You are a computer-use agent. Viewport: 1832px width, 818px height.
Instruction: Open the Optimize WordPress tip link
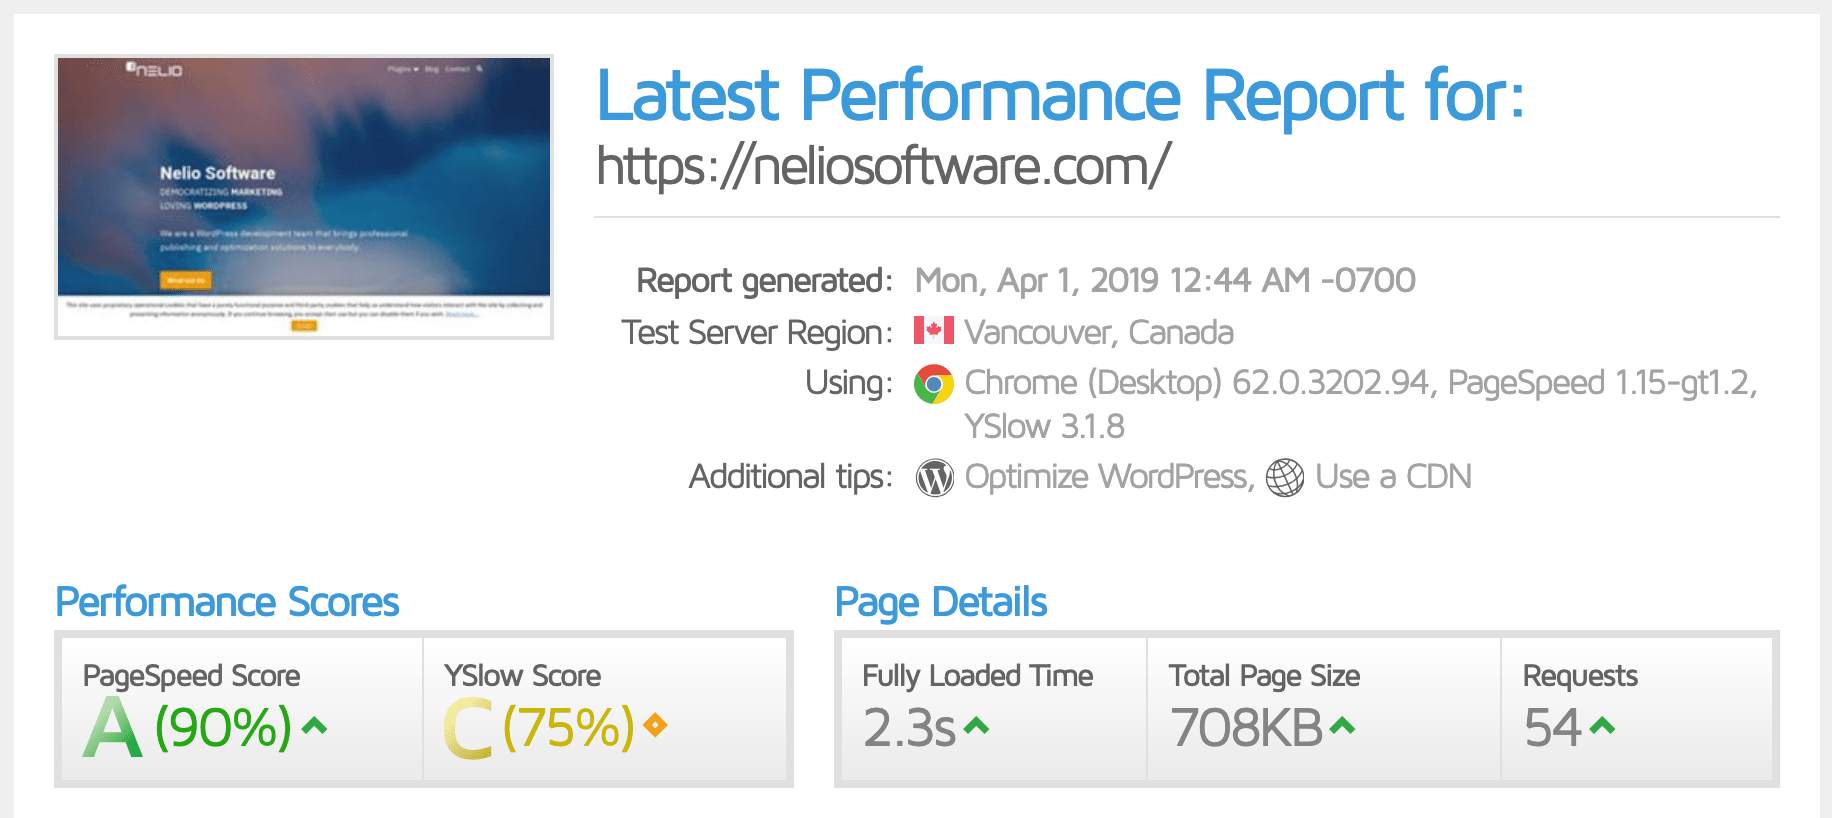(x=1108, y=477)
